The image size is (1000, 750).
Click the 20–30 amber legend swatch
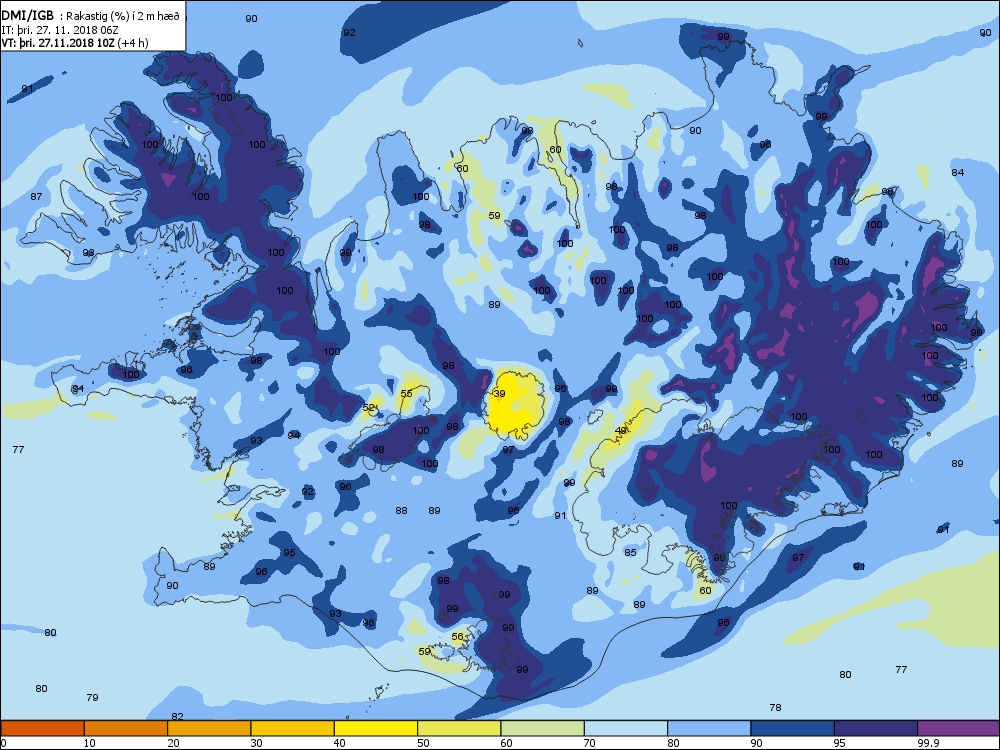209,728
